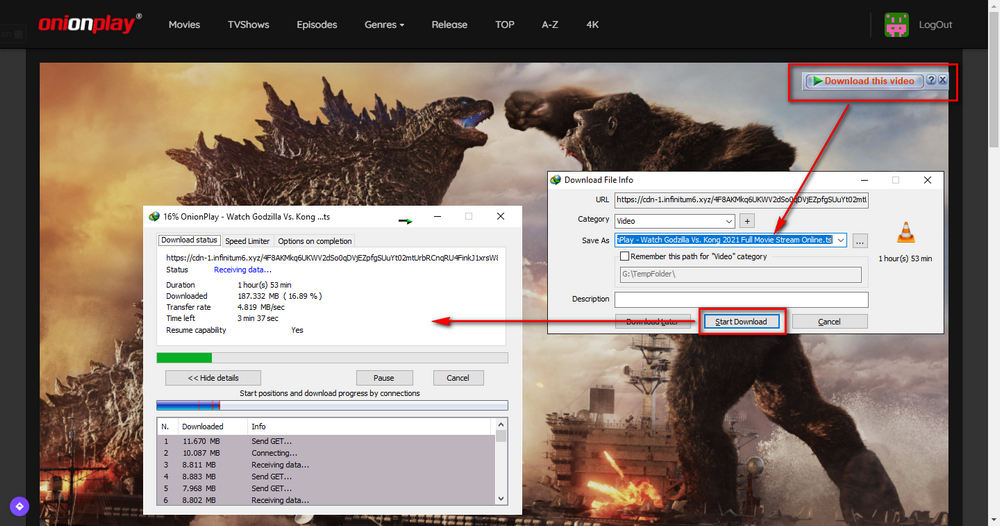Screen dimensions: 1000x526
Task: Click the N. column header
Action: click(x=167, y=427)
